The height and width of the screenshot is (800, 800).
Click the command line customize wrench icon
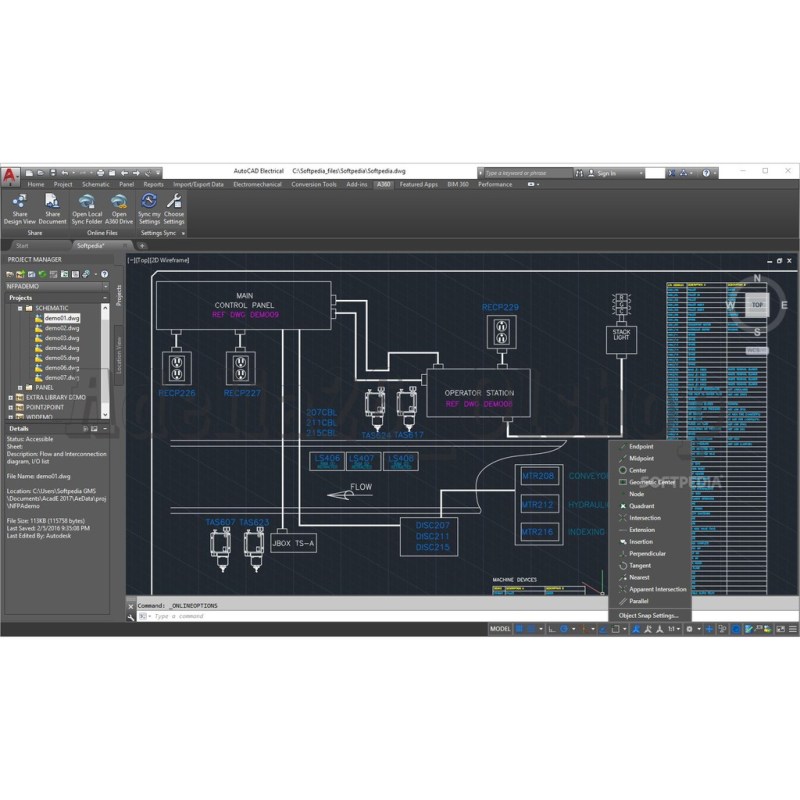tap(131, 617)
